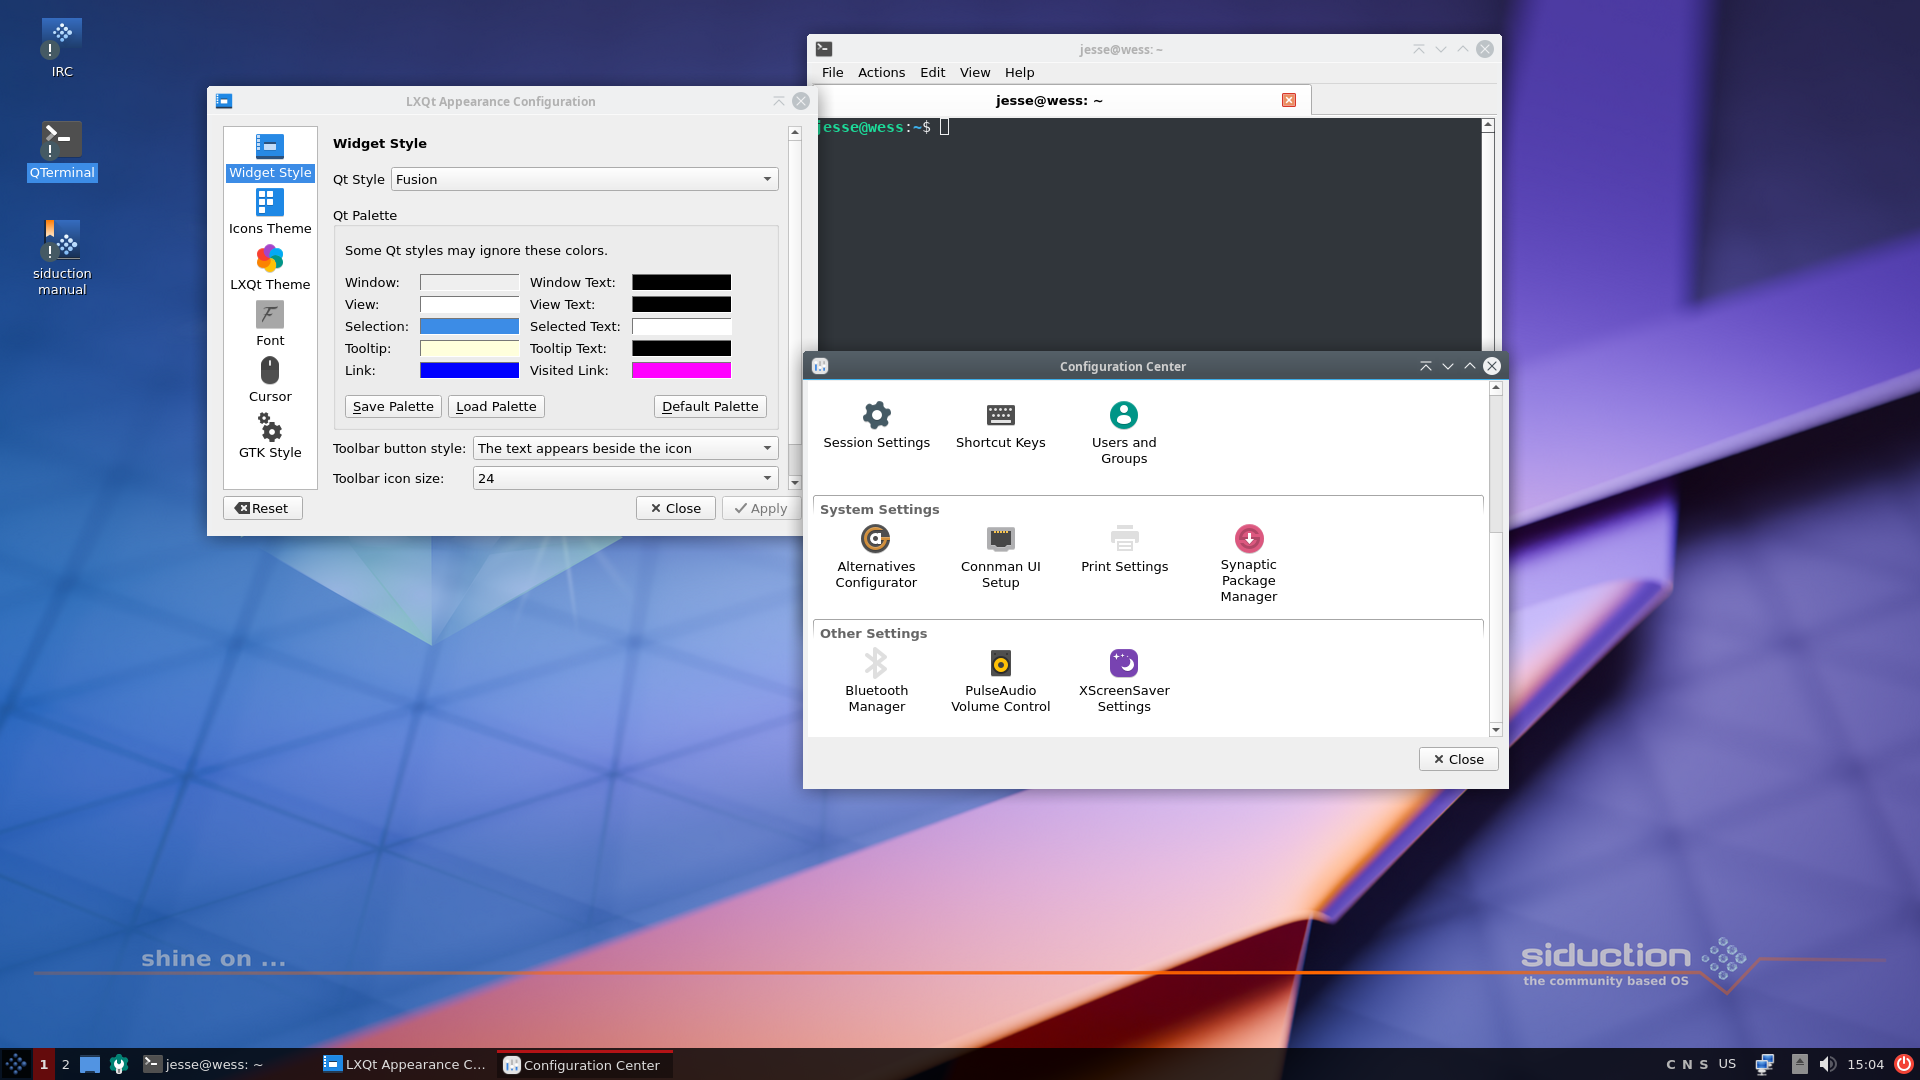Pick the Visited Link color swatch

coord(681,370)
